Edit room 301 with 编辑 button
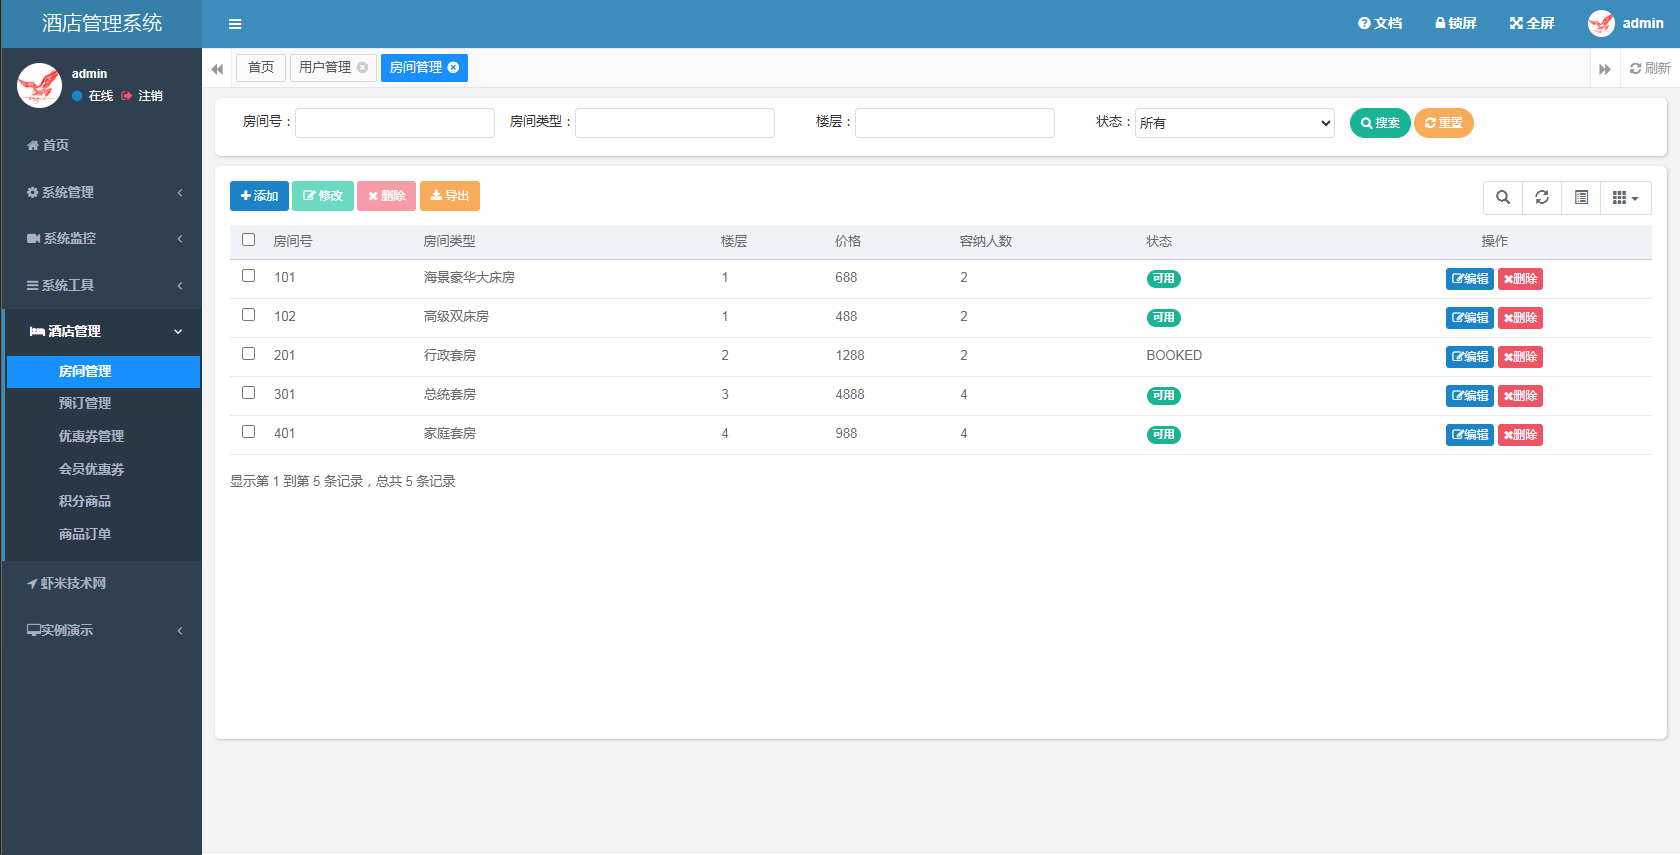The width and height of the screenshot is (1680, 855). click(x=1470, y=396)
